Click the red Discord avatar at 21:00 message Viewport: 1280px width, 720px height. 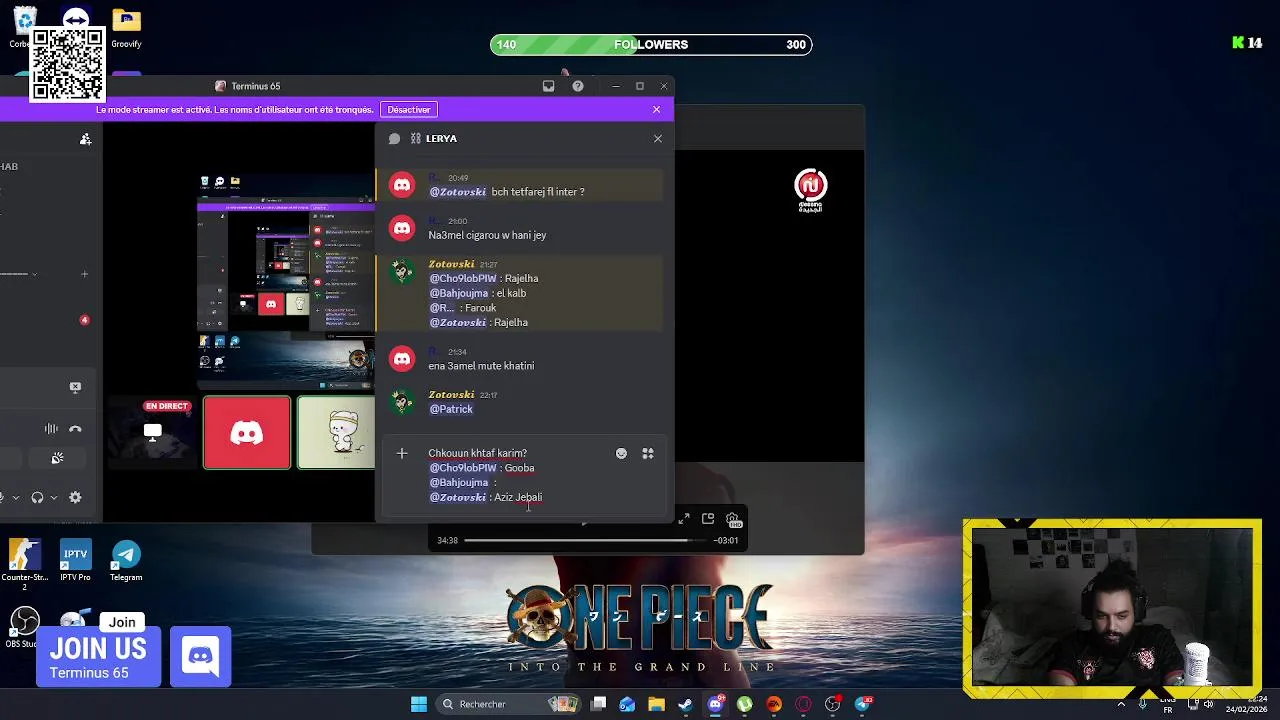(x=402, y=228)
